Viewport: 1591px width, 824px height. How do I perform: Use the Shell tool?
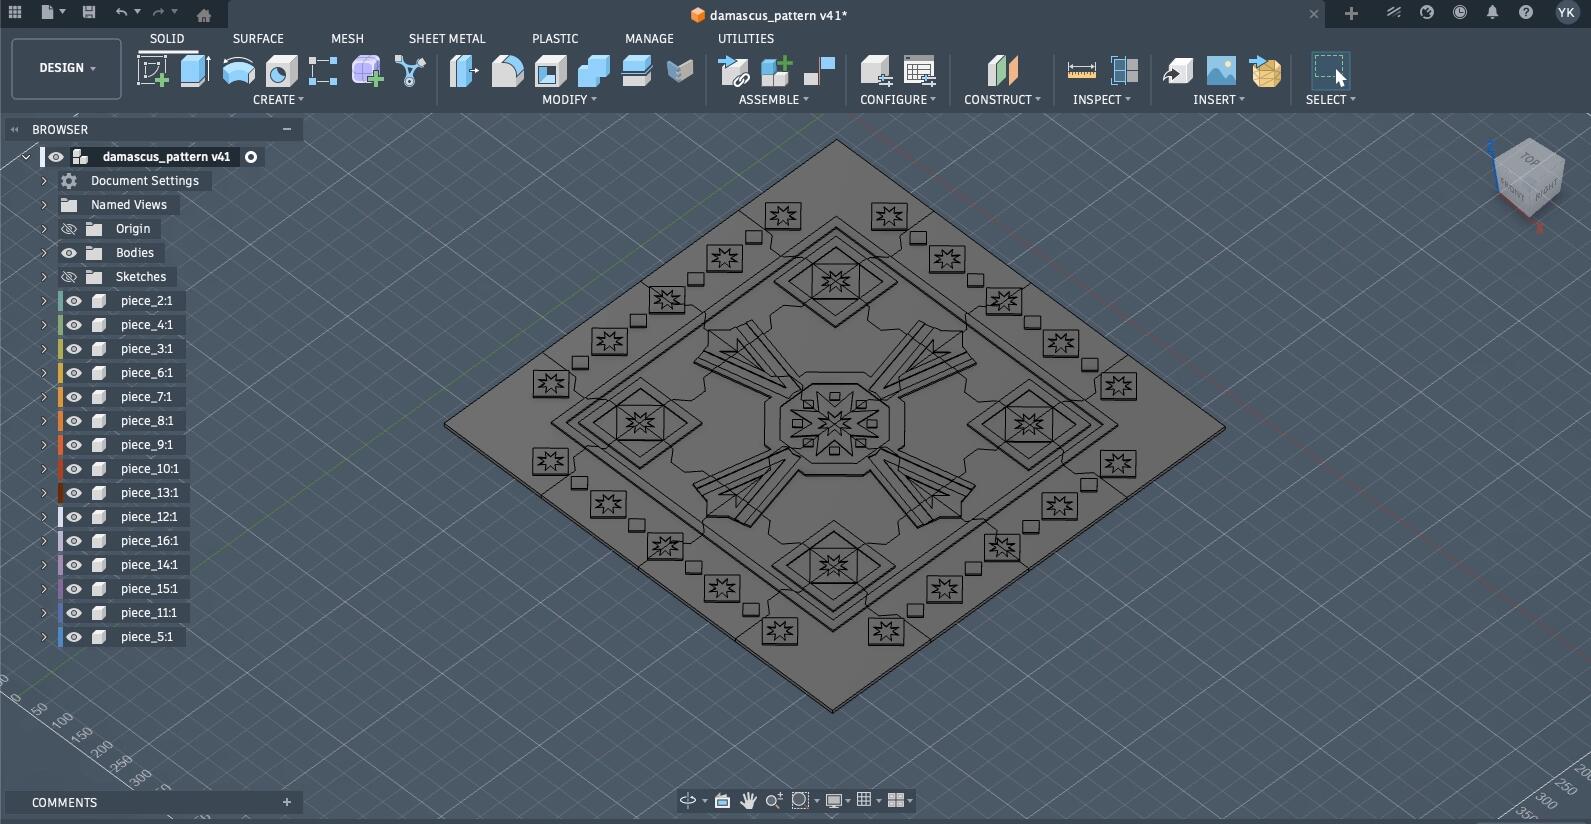550,71
